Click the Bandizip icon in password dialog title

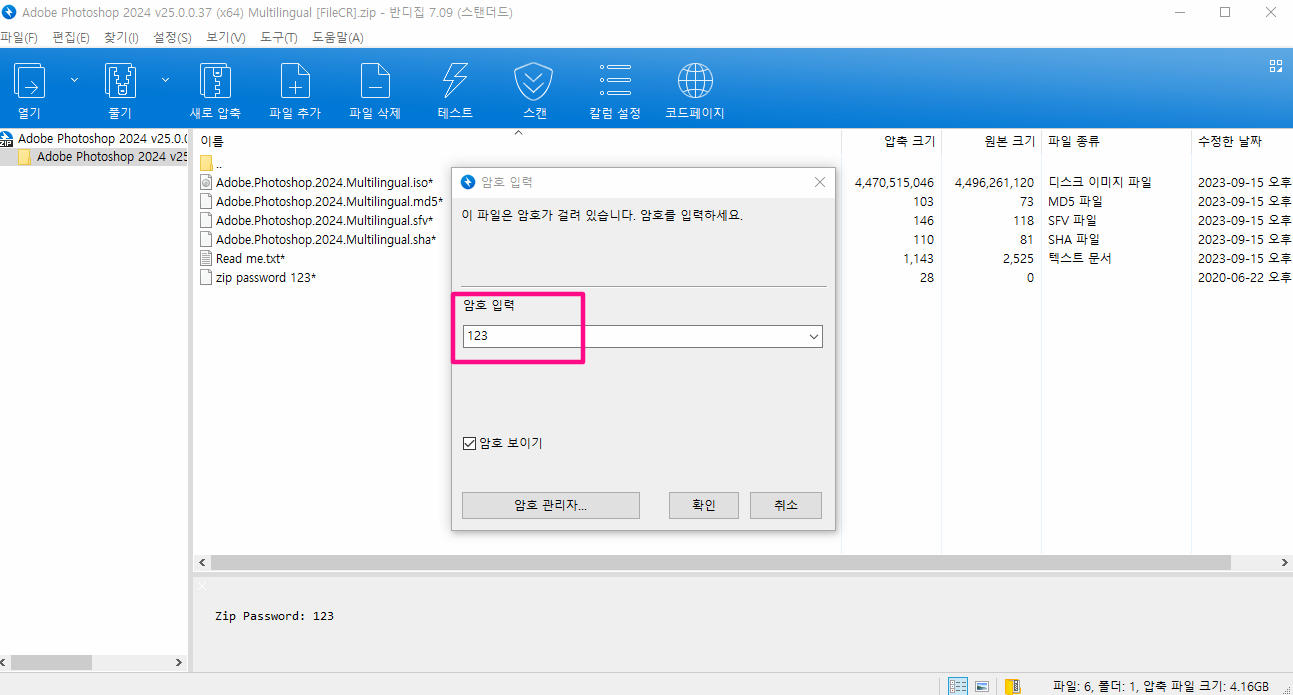[467, 182]
